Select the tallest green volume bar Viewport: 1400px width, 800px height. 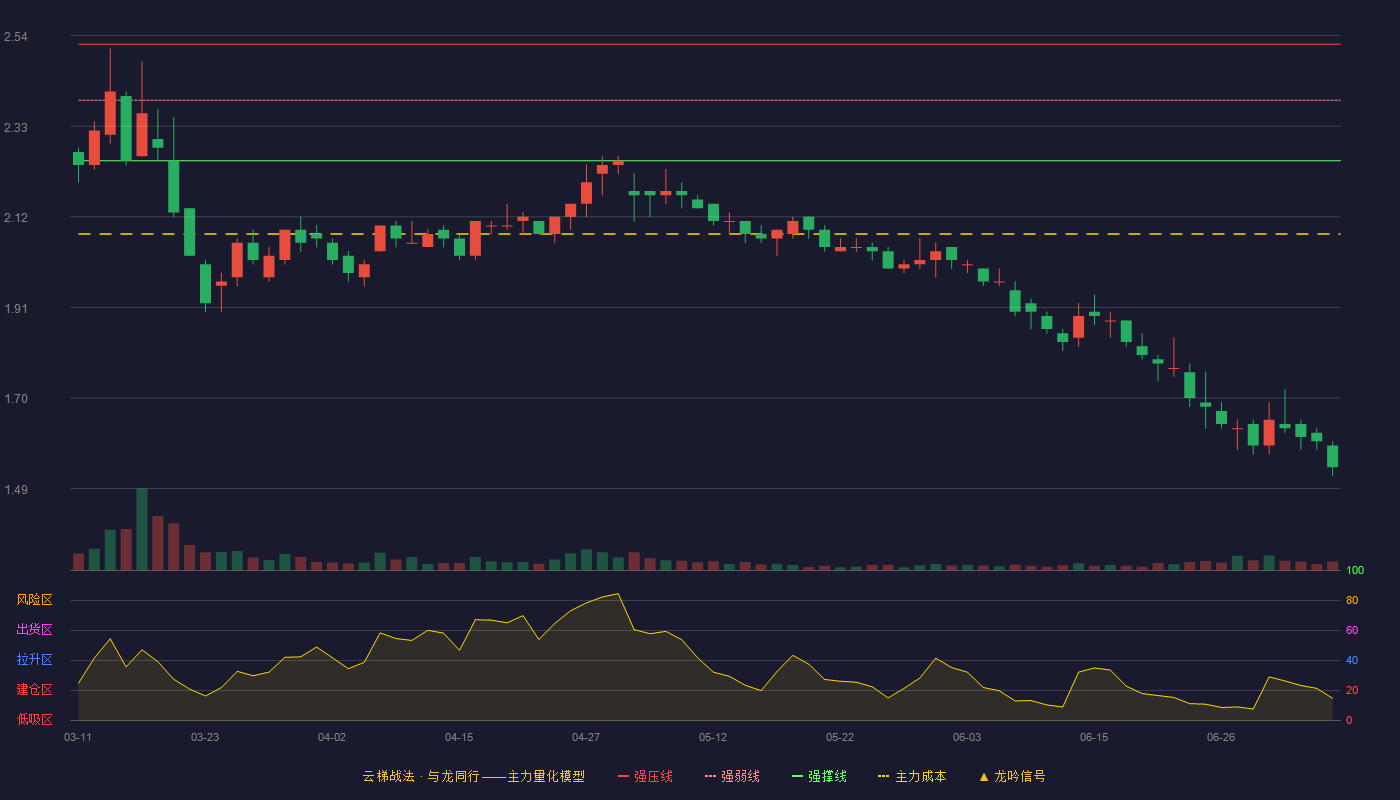pos(142,529)
